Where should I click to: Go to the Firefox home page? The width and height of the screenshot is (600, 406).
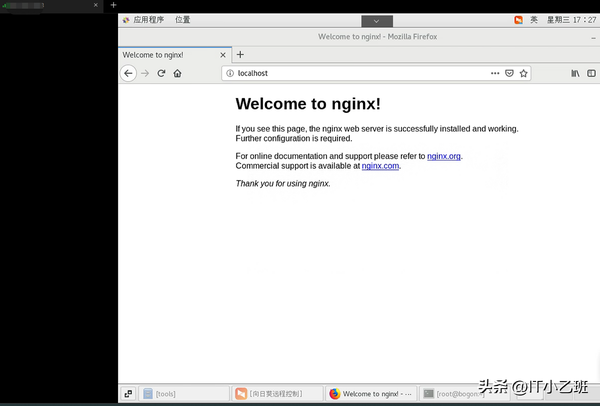[177, 73]
